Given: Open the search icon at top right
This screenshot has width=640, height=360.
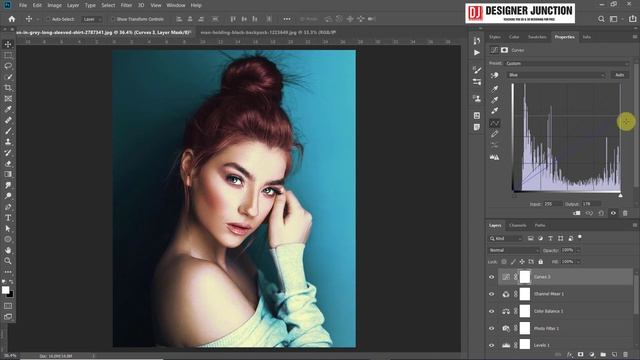Looking at the screenshot, I should pyautogui.click(x=601, y=19).
